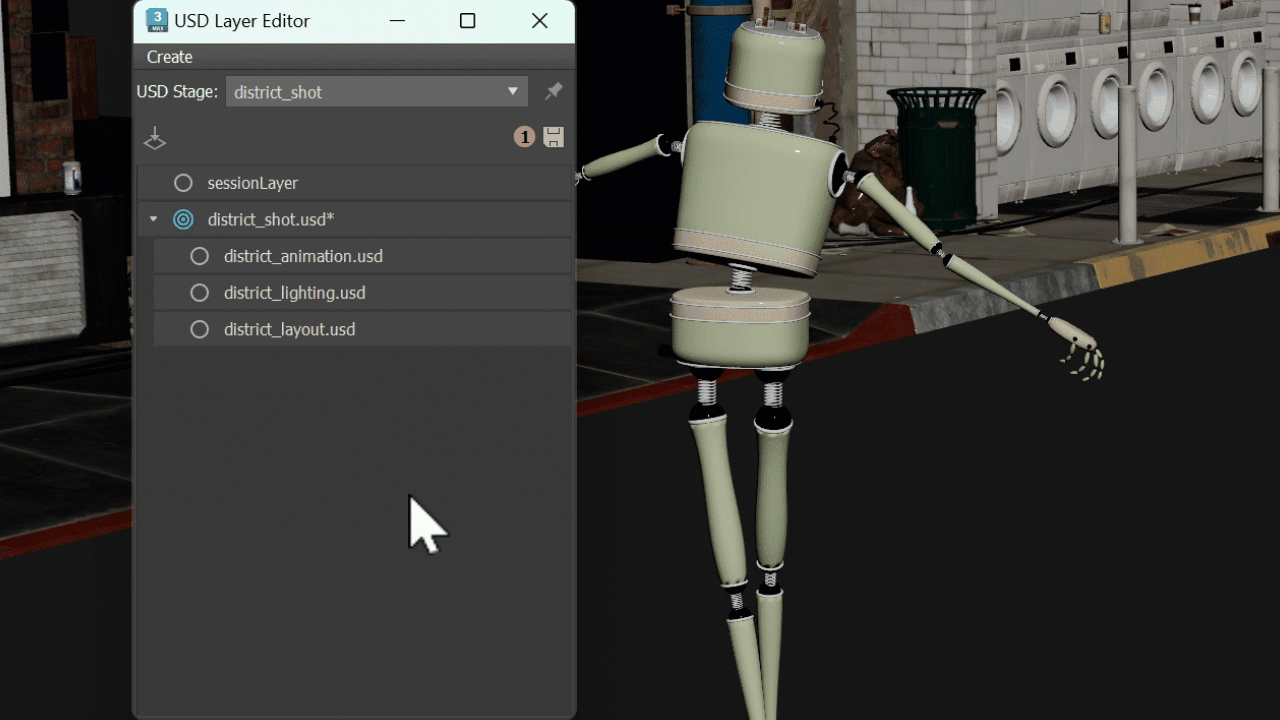Set sessionLayer as edit target
The width and height of the screenshot is (1280, 720).
tap(183, 183)
